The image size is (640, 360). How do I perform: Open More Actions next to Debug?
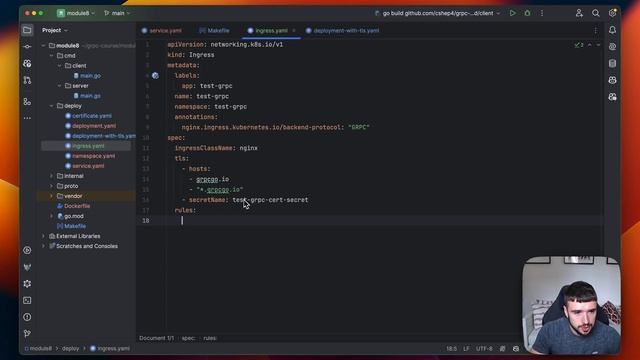pos(542,13)
